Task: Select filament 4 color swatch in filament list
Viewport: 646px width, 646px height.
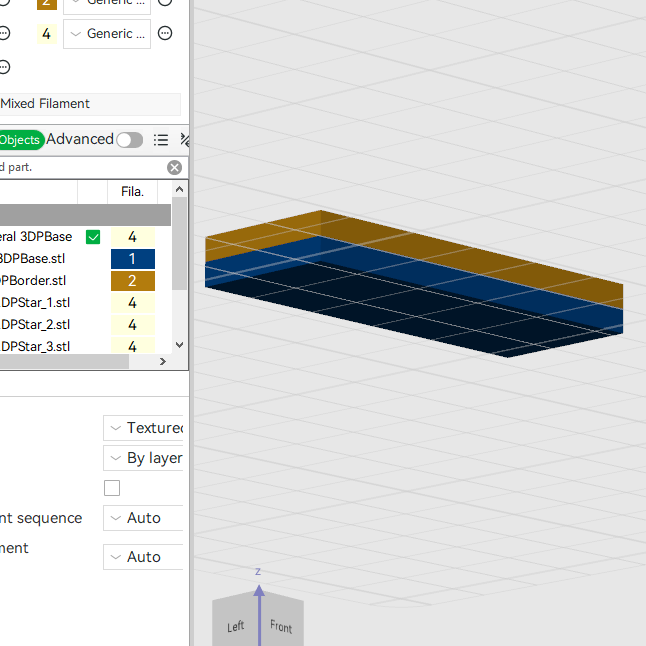Action: coord(47,34)
